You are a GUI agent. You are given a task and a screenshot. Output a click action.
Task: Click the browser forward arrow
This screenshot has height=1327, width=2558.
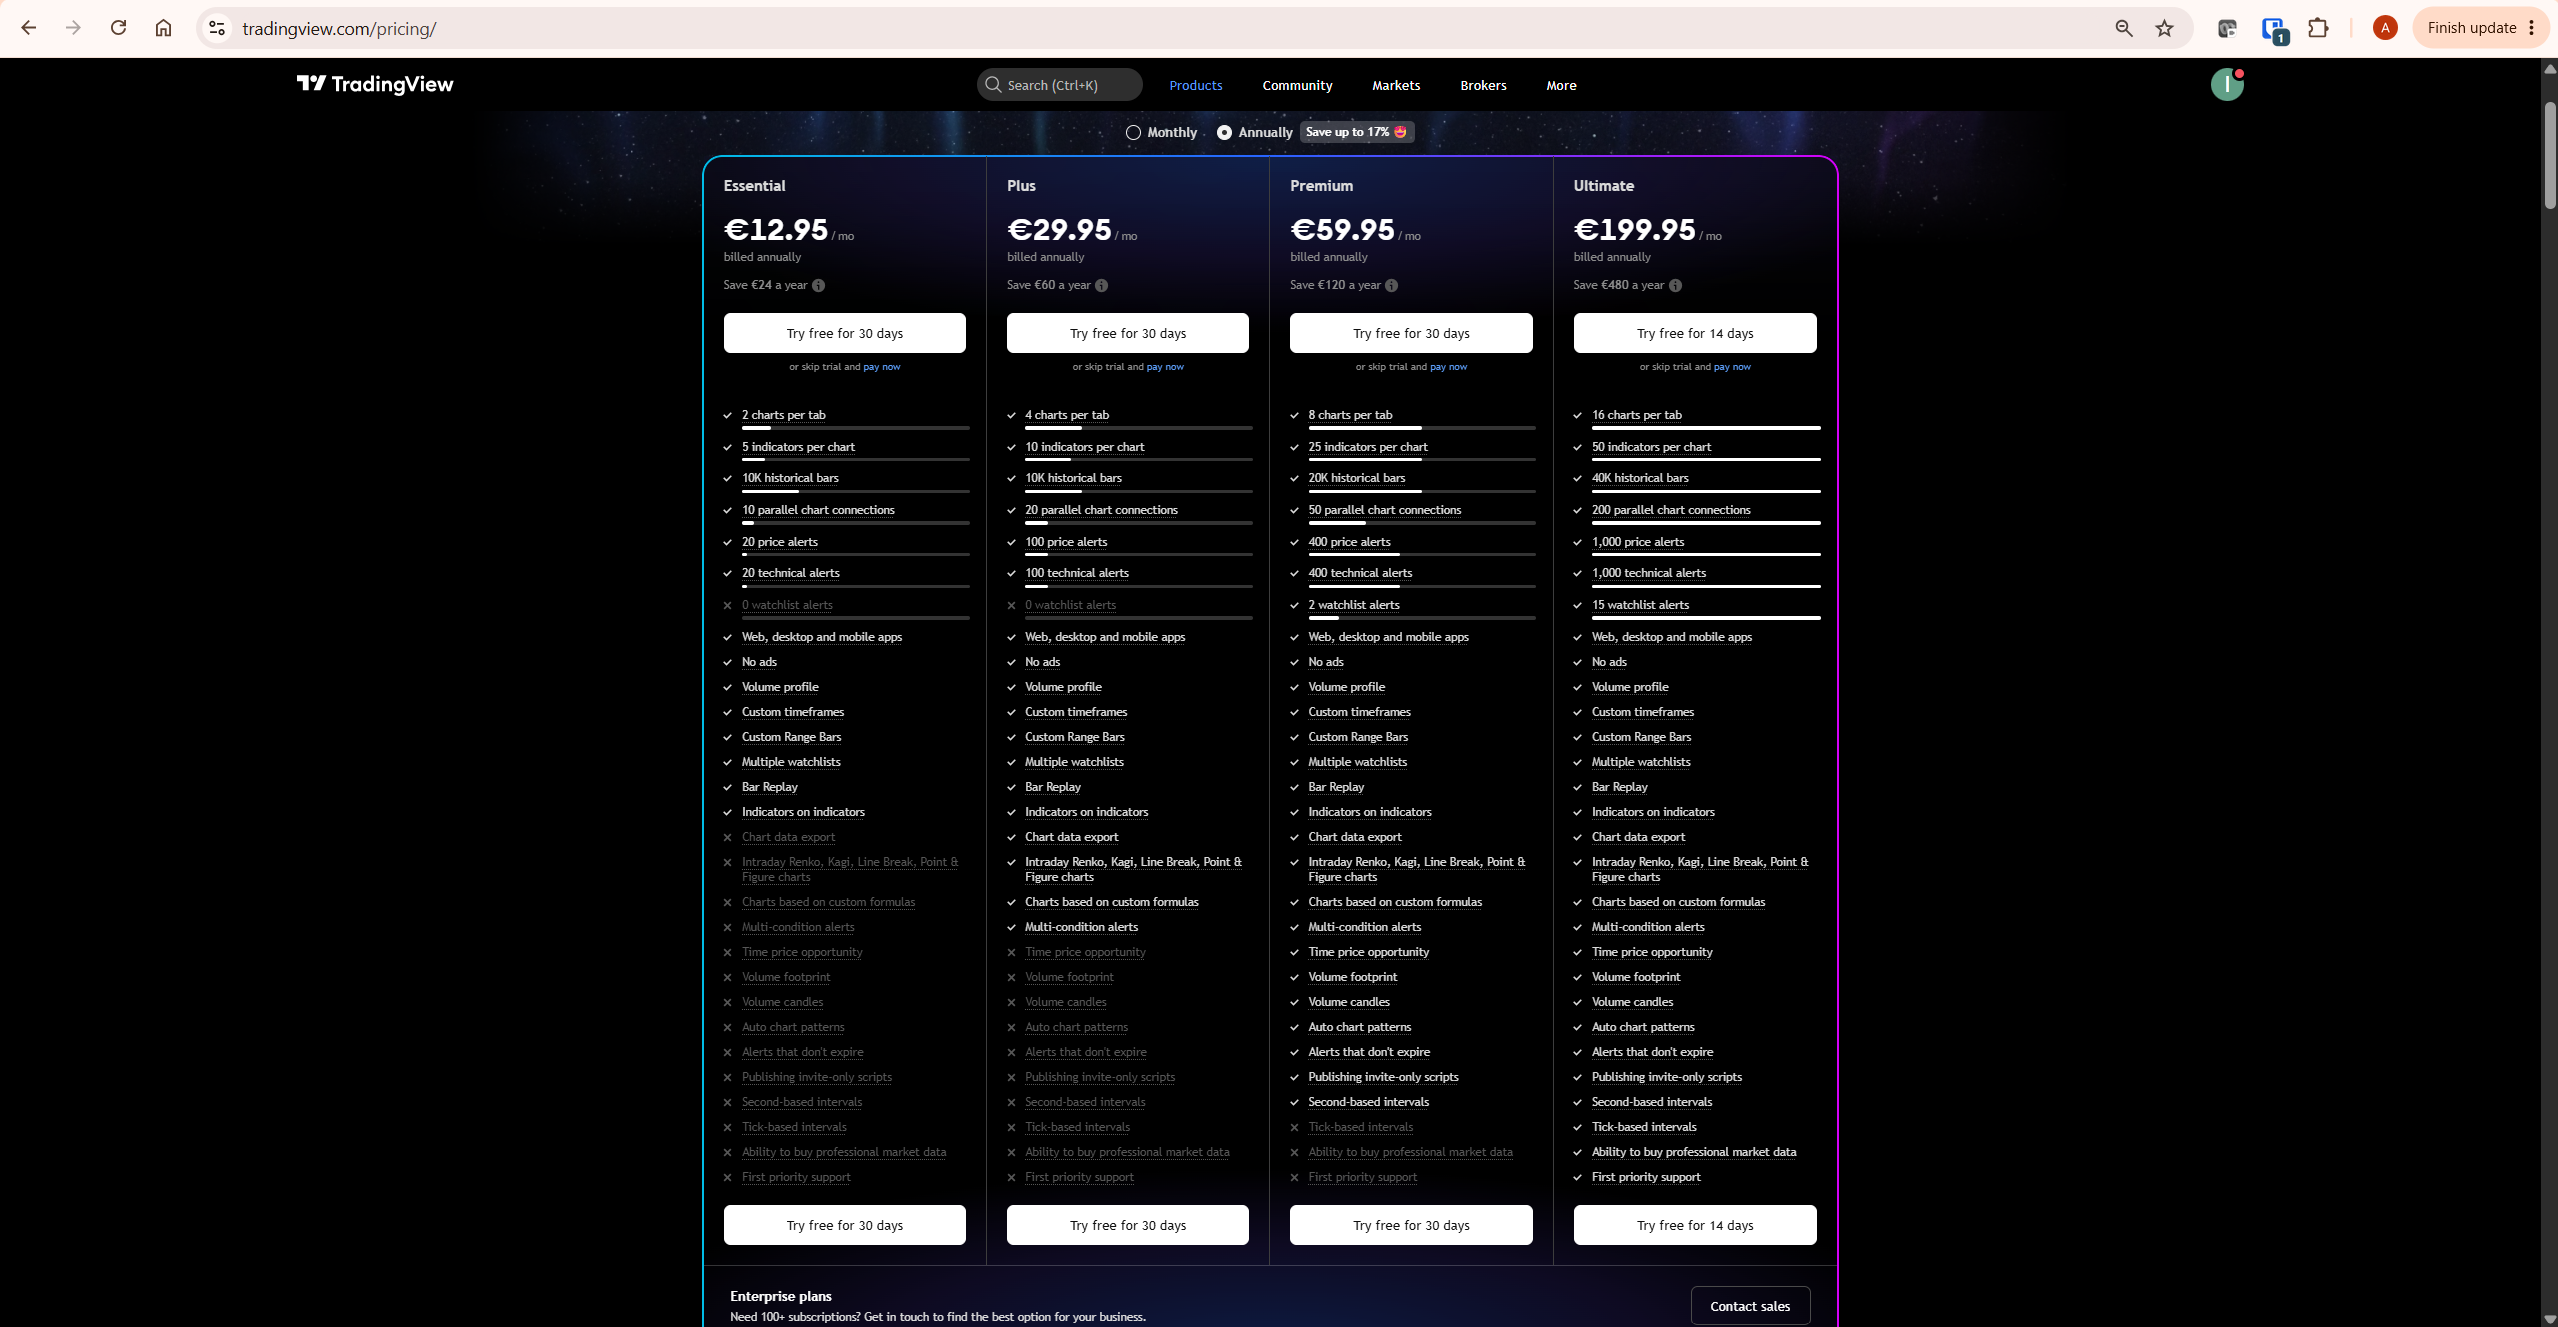click(x=73, y=28)
